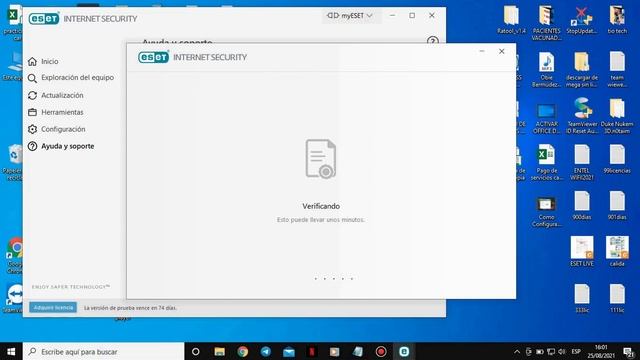The image size is (640, 360).
Task: Click the ESET taskbar button
Action: pos(404,351)
